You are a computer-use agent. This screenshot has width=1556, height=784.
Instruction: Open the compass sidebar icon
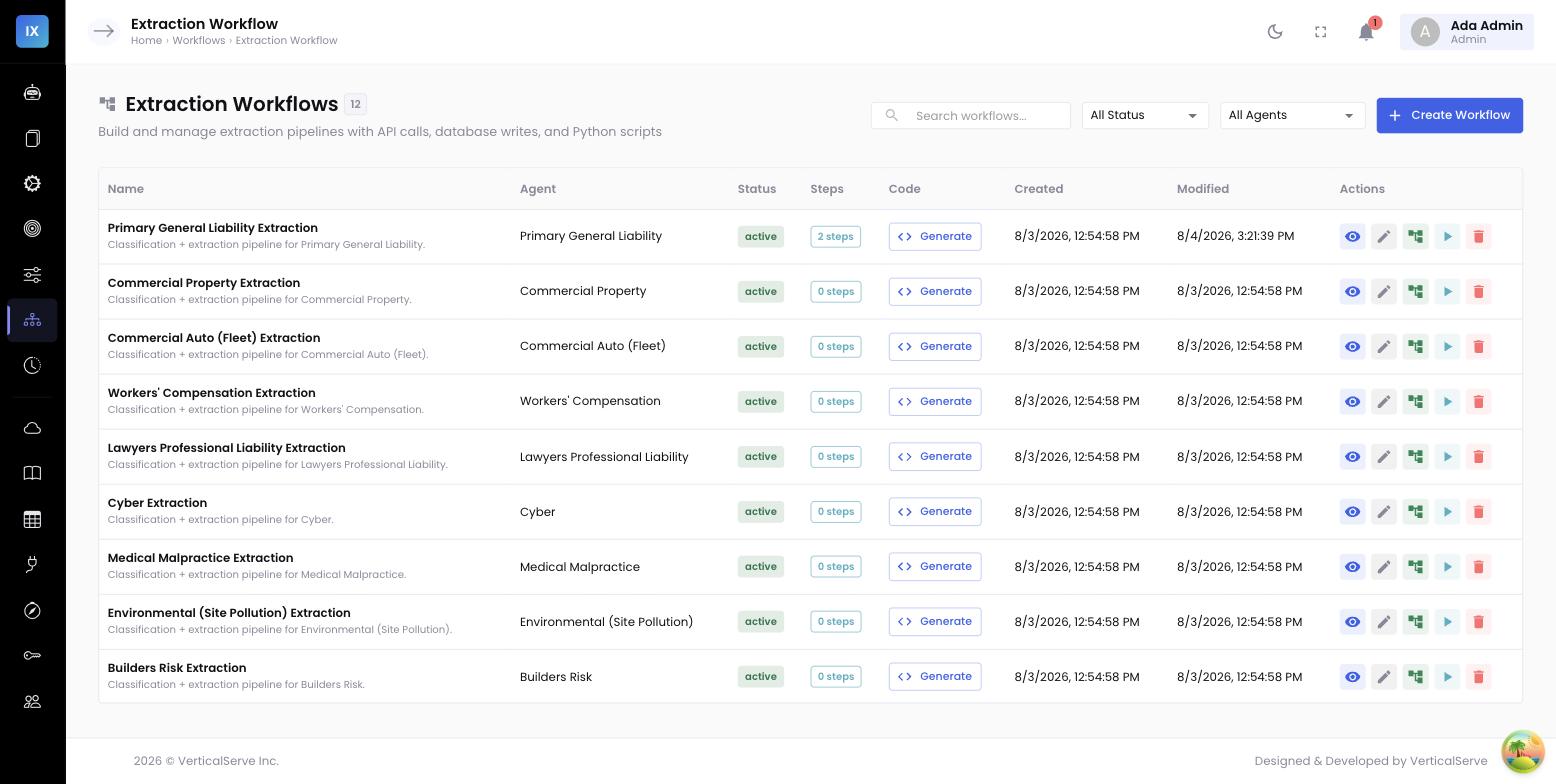(32, 610)
